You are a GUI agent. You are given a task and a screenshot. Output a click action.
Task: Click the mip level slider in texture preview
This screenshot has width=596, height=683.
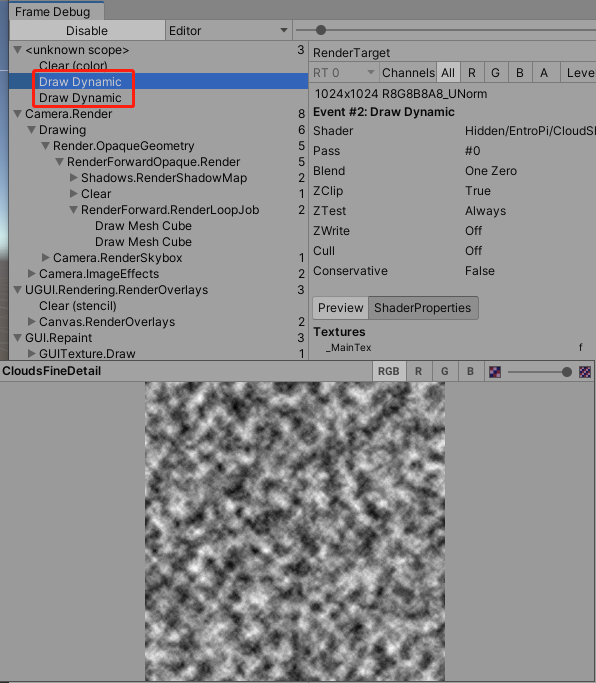coord(540,372)
